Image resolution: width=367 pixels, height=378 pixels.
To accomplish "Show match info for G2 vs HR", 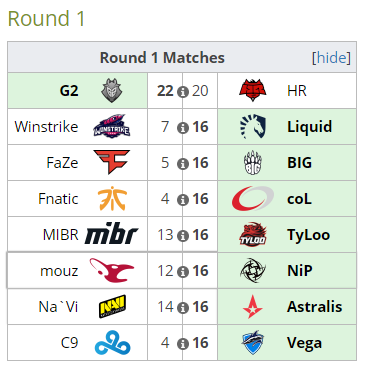I will (x=183, y=92).
